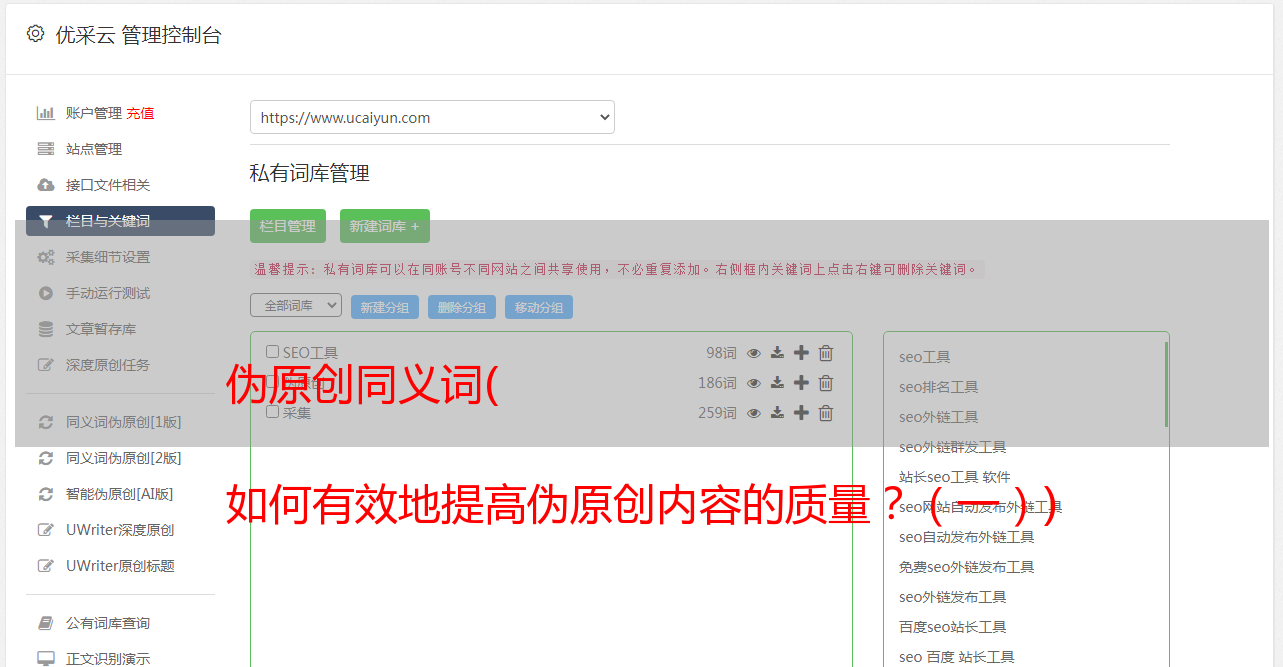Open UWriter深度原创 in the sidebar

[120, 530]
